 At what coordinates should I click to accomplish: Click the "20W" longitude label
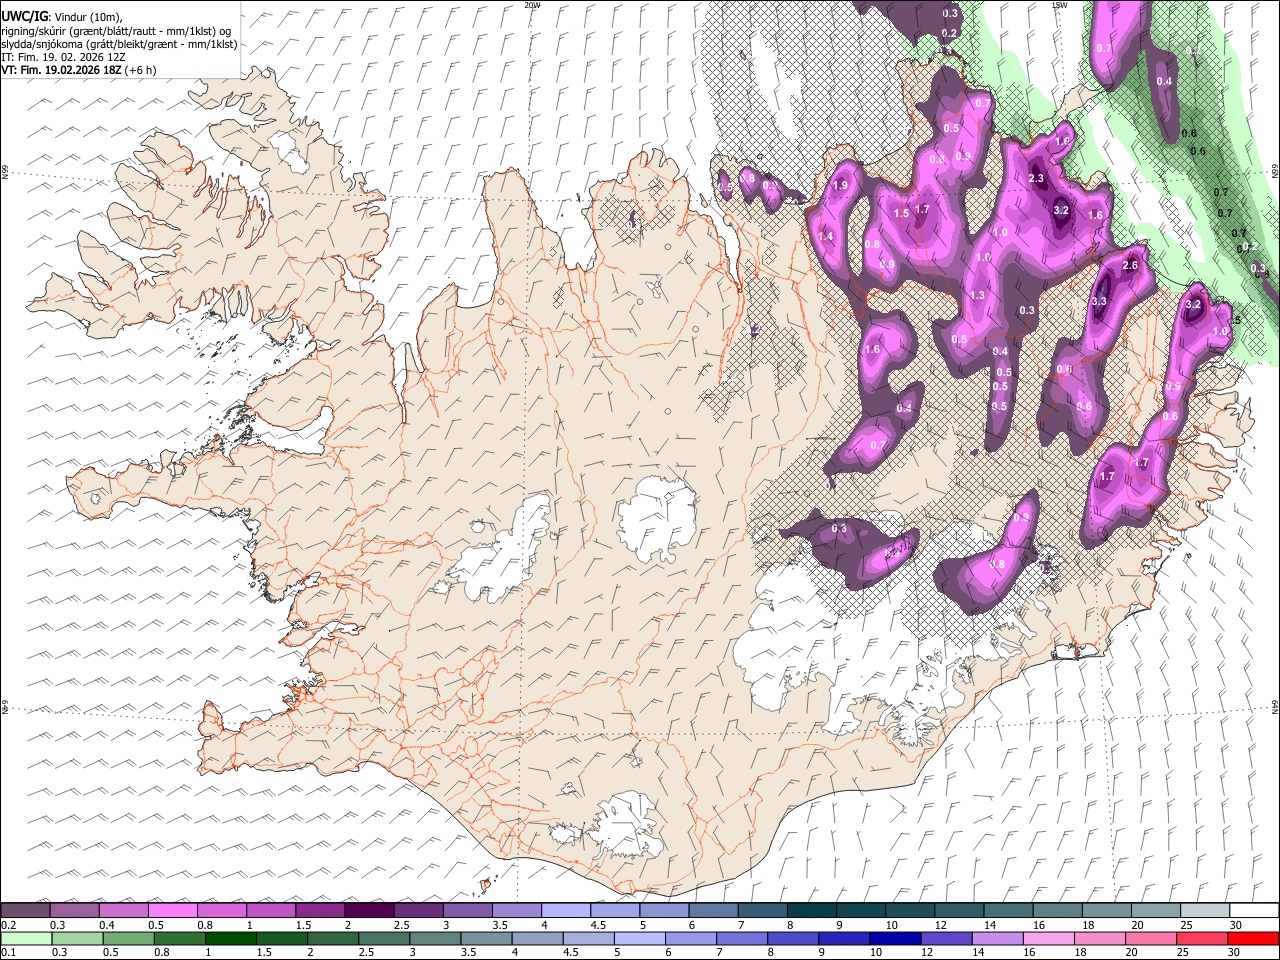pyautogui.click(x=532, y=5)
